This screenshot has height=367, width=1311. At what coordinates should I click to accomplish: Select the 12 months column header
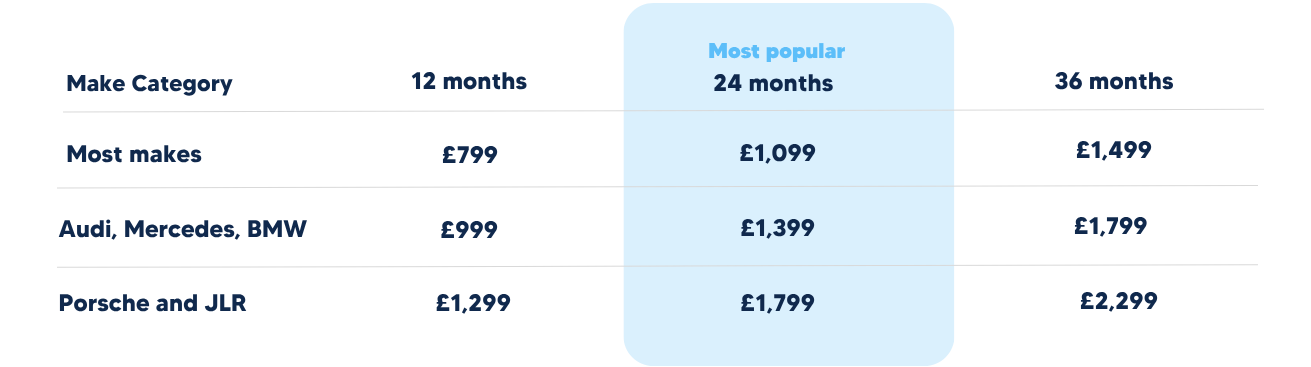(x=469, y=82)
